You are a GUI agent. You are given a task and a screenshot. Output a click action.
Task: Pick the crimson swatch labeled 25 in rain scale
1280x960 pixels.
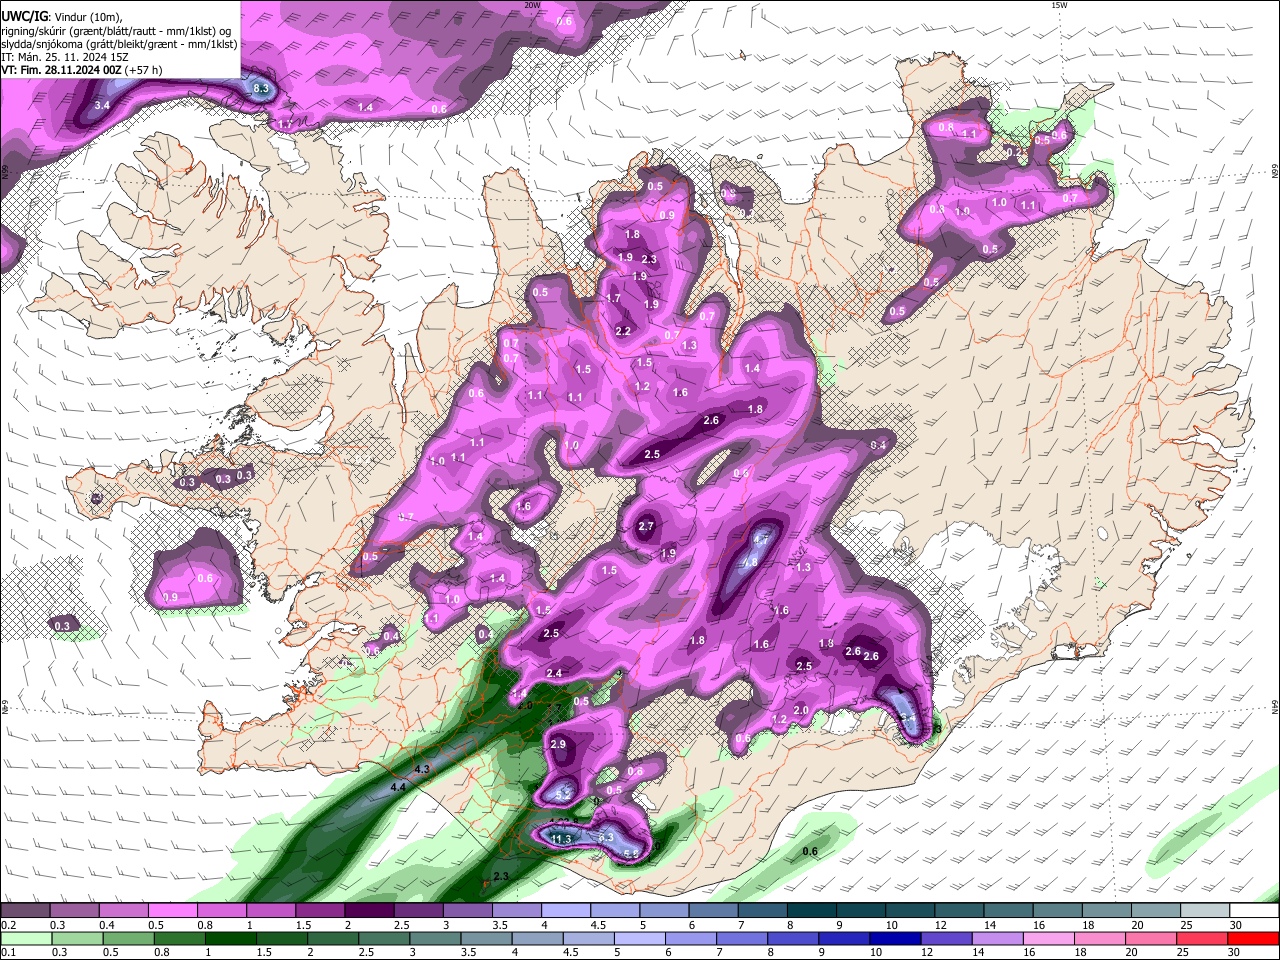(1203, 938)
